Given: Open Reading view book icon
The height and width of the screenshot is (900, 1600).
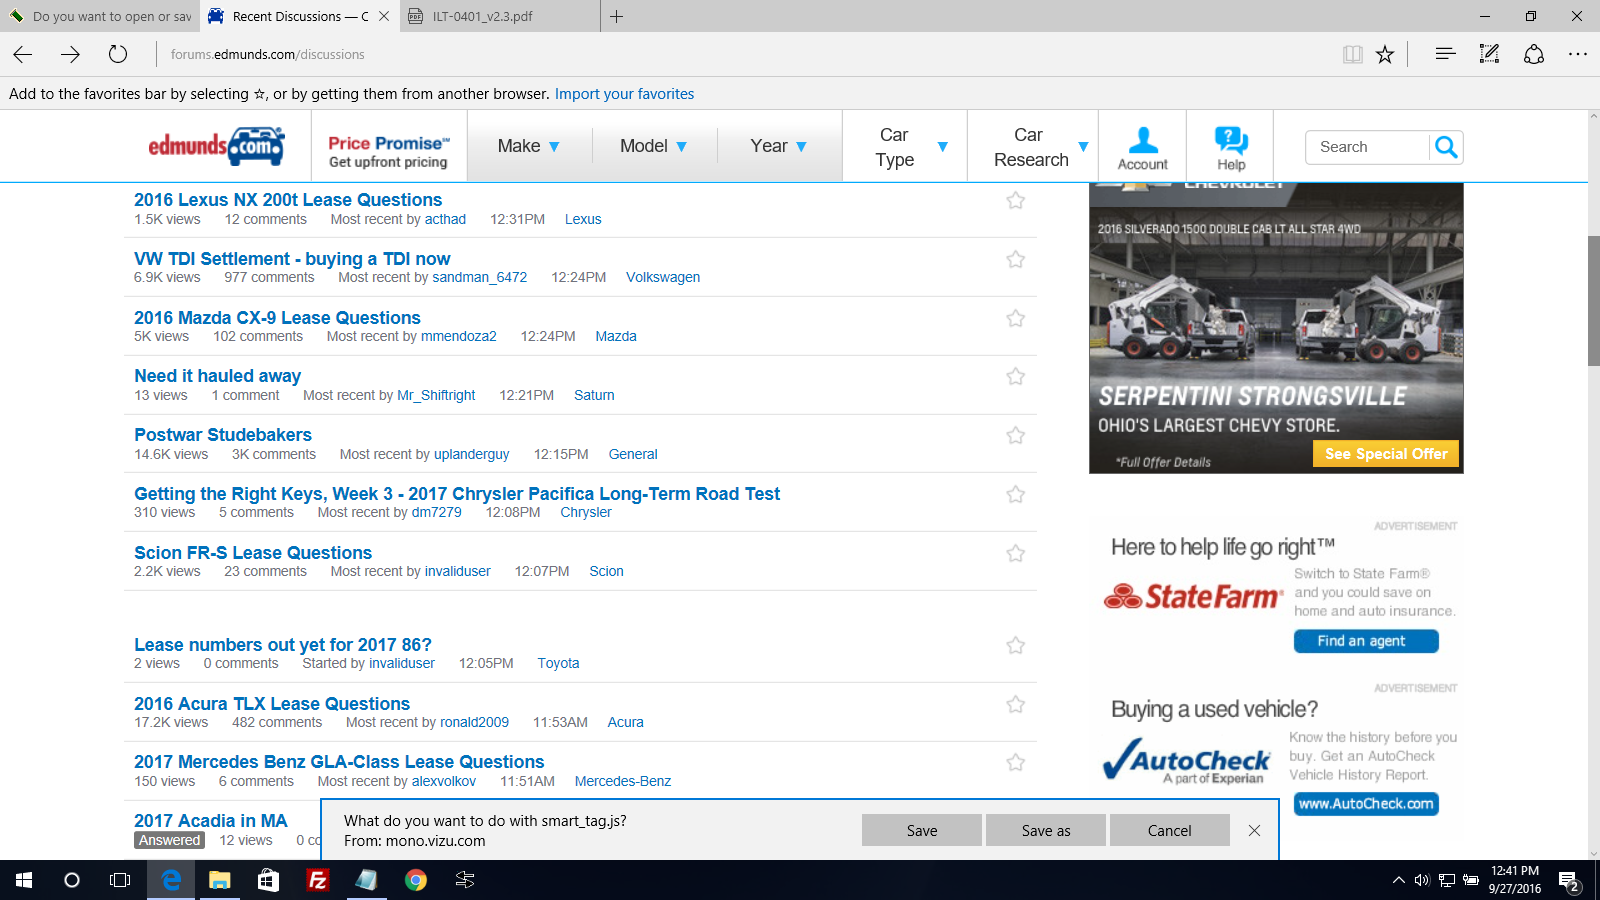Looking at the screenshot, I should (x=1352, y=54).
